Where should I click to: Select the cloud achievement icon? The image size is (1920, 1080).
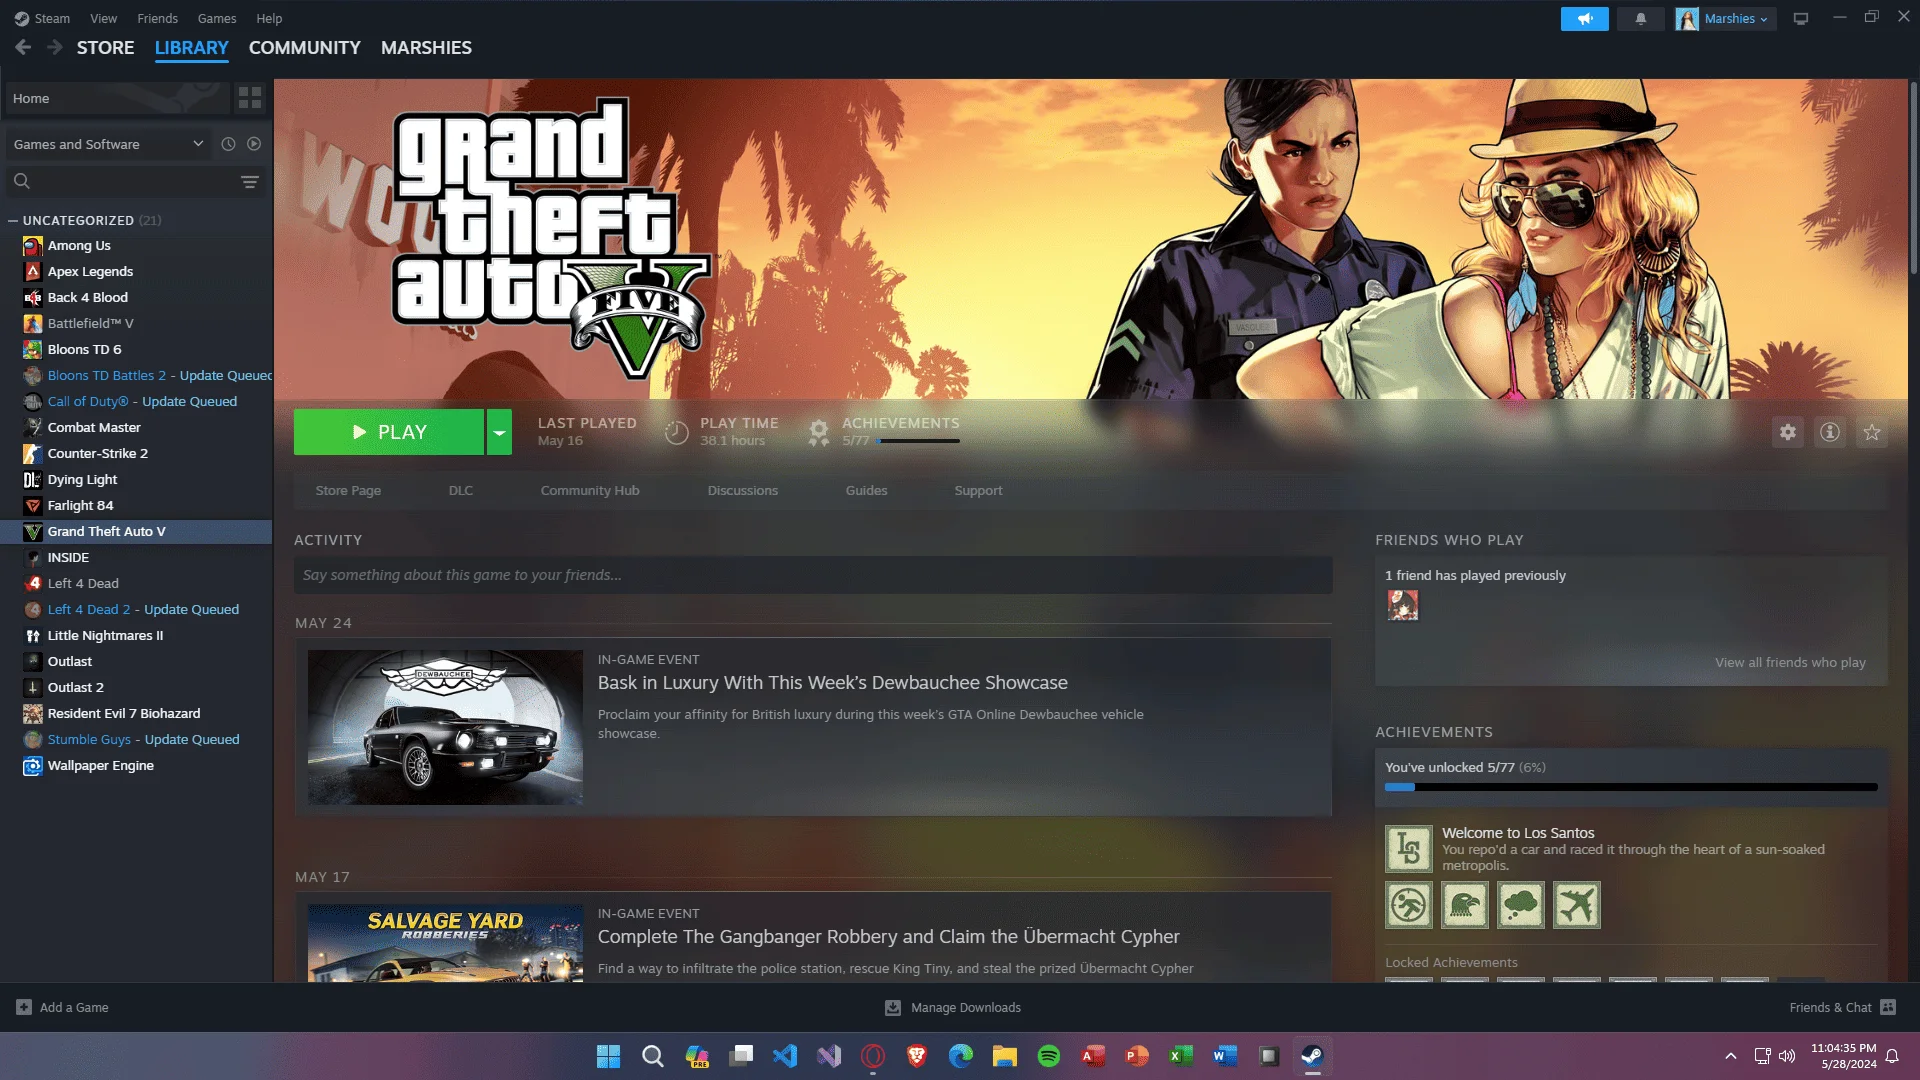pos(1521,905)
